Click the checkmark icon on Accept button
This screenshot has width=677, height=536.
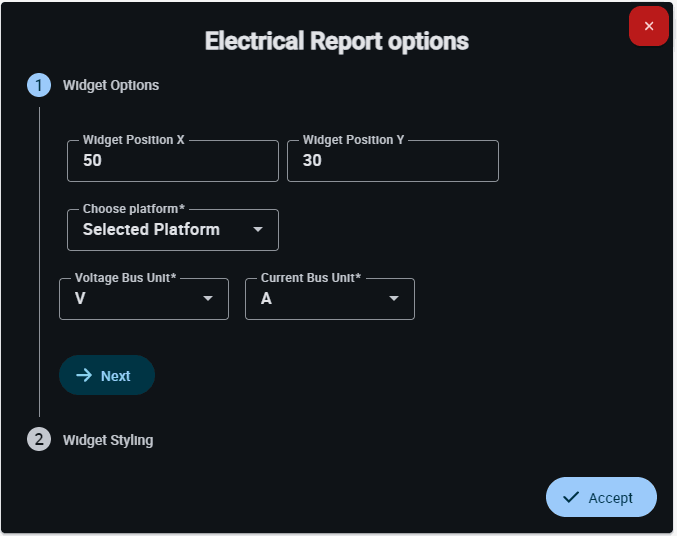point(571,497)
